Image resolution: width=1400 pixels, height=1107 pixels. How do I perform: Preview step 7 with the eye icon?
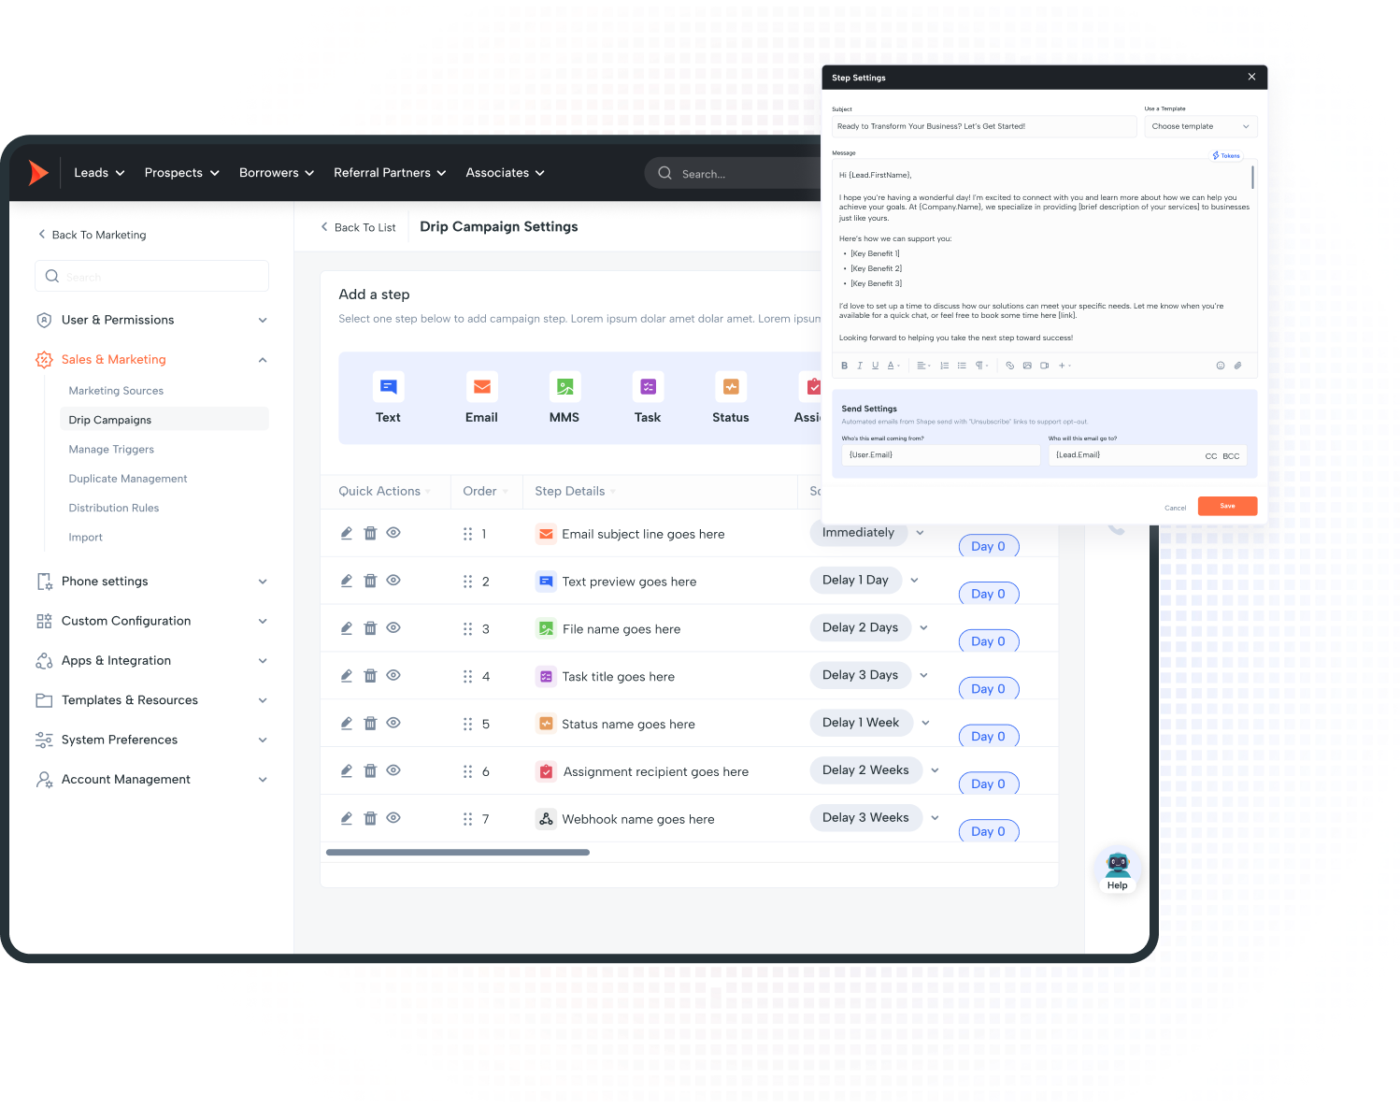pyautogui.click(x=394, y=818)
